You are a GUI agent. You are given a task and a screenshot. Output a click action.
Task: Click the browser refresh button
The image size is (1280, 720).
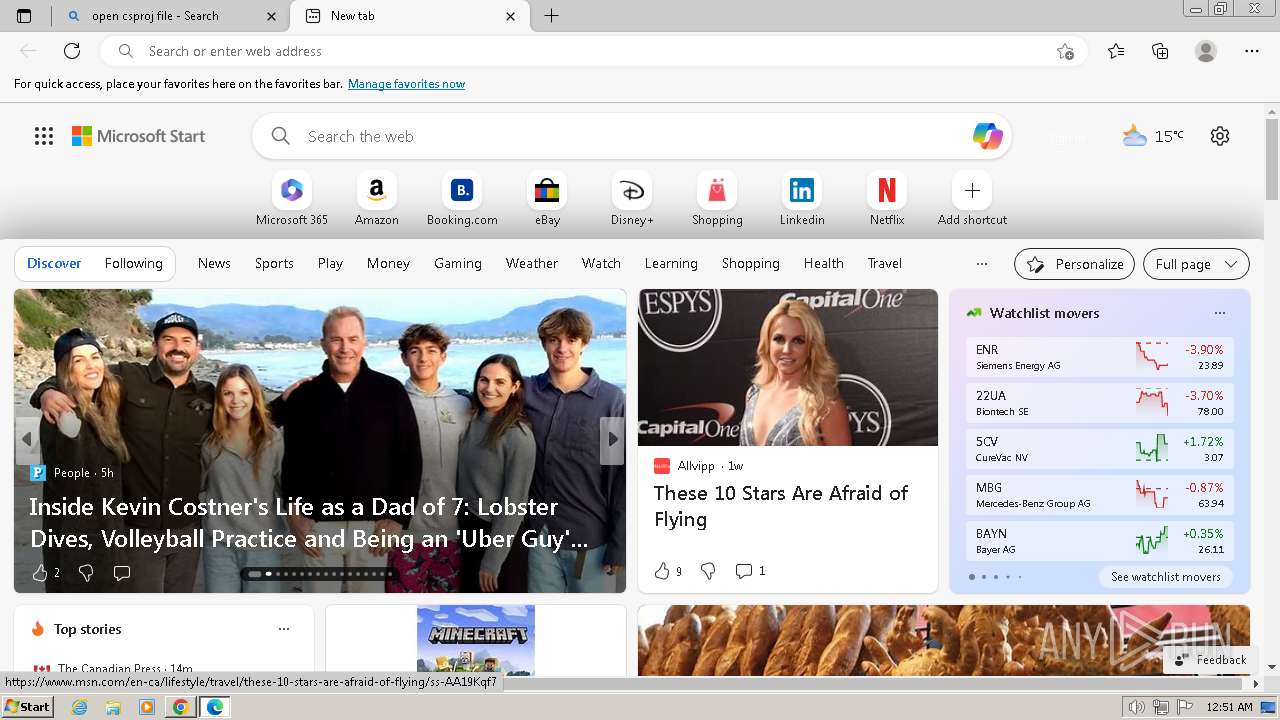pyautogui.click(x=72, y=51)
